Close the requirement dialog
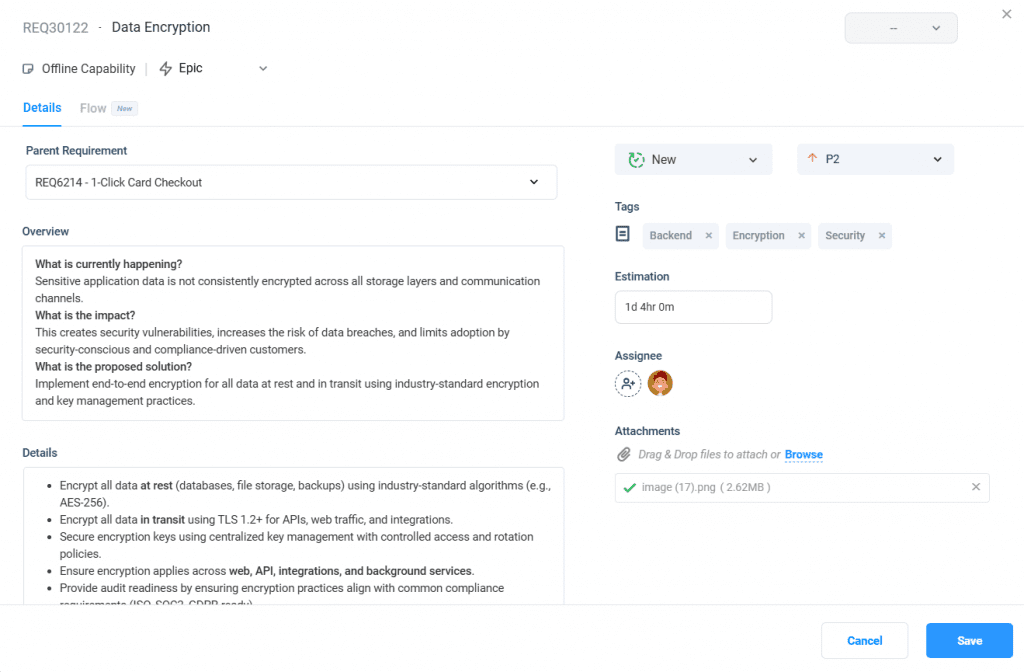Viewport: 1024px width, 672px height. (1006, 13)
